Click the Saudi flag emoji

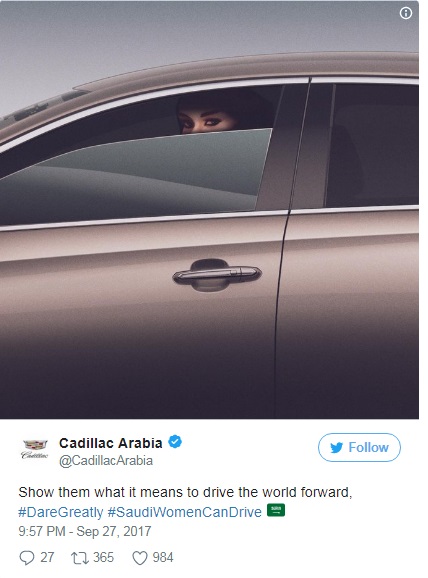(x=276, y=511)
